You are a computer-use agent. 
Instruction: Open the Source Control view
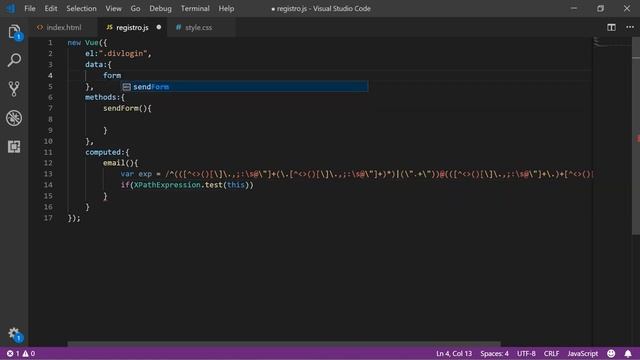click(14, 89)
